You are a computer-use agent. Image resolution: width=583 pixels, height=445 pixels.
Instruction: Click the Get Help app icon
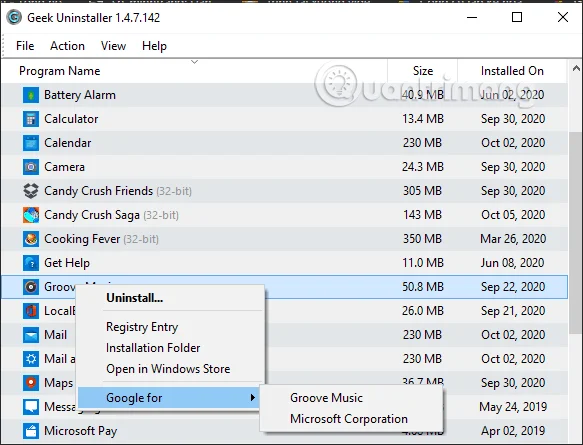point(31,263)
